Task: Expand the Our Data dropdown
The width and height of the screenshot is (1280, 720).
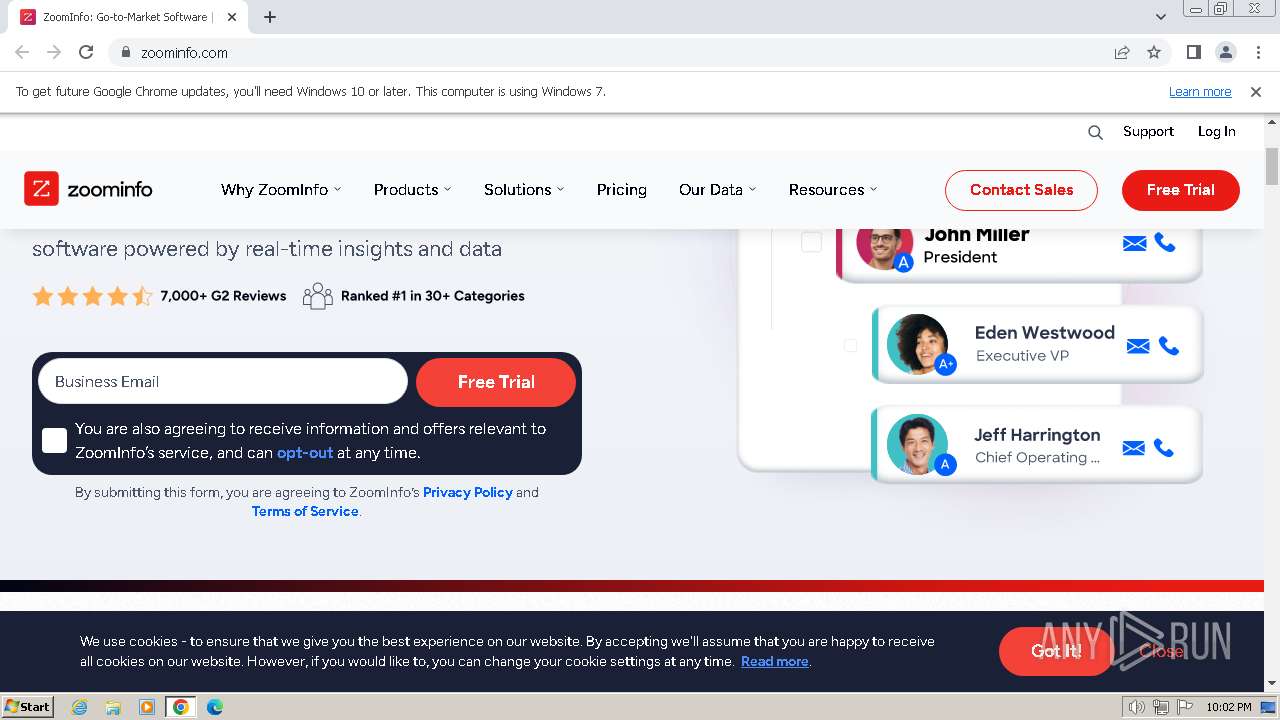Action: [x=717, y=190]
